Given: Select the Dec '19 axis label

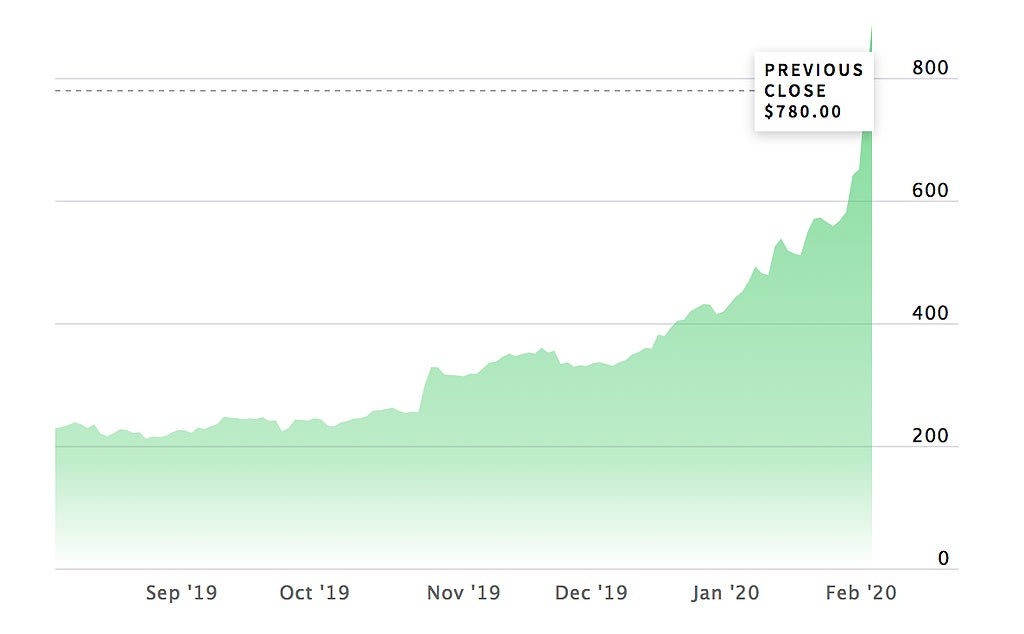Looking at the screenshot, I should [x=591, y=593].
